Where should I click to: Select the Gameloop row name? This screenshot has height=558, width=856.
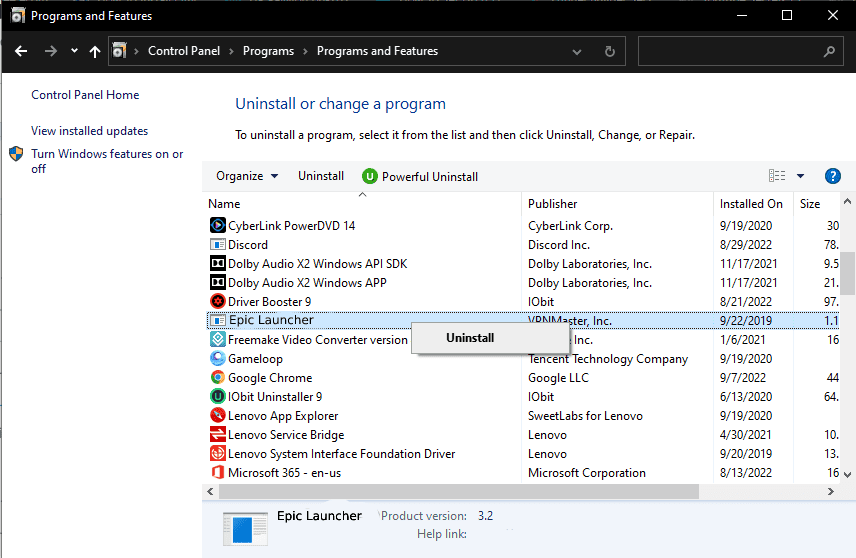coord(255,359)
